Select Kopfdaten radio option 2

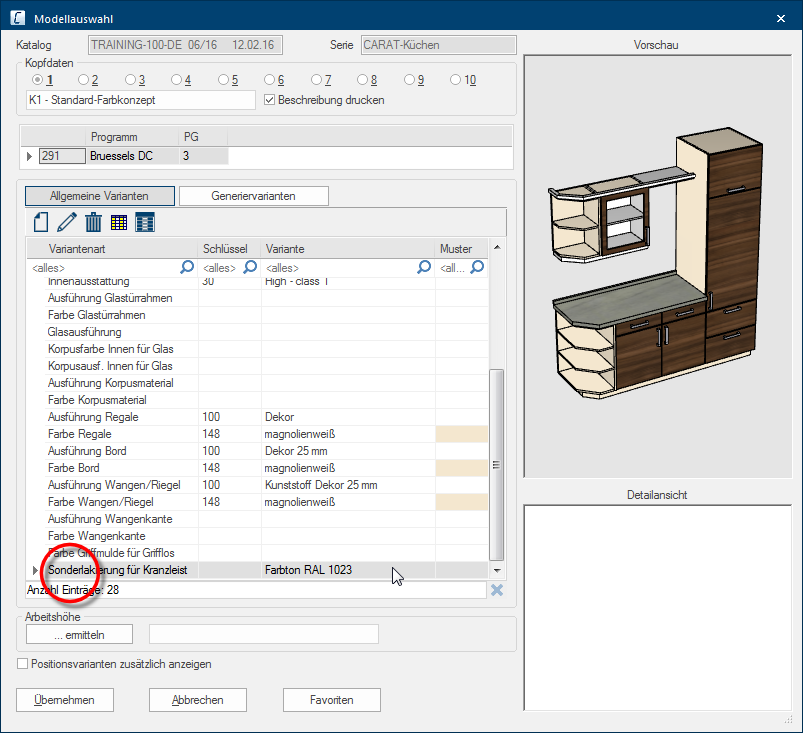point(84,80)
